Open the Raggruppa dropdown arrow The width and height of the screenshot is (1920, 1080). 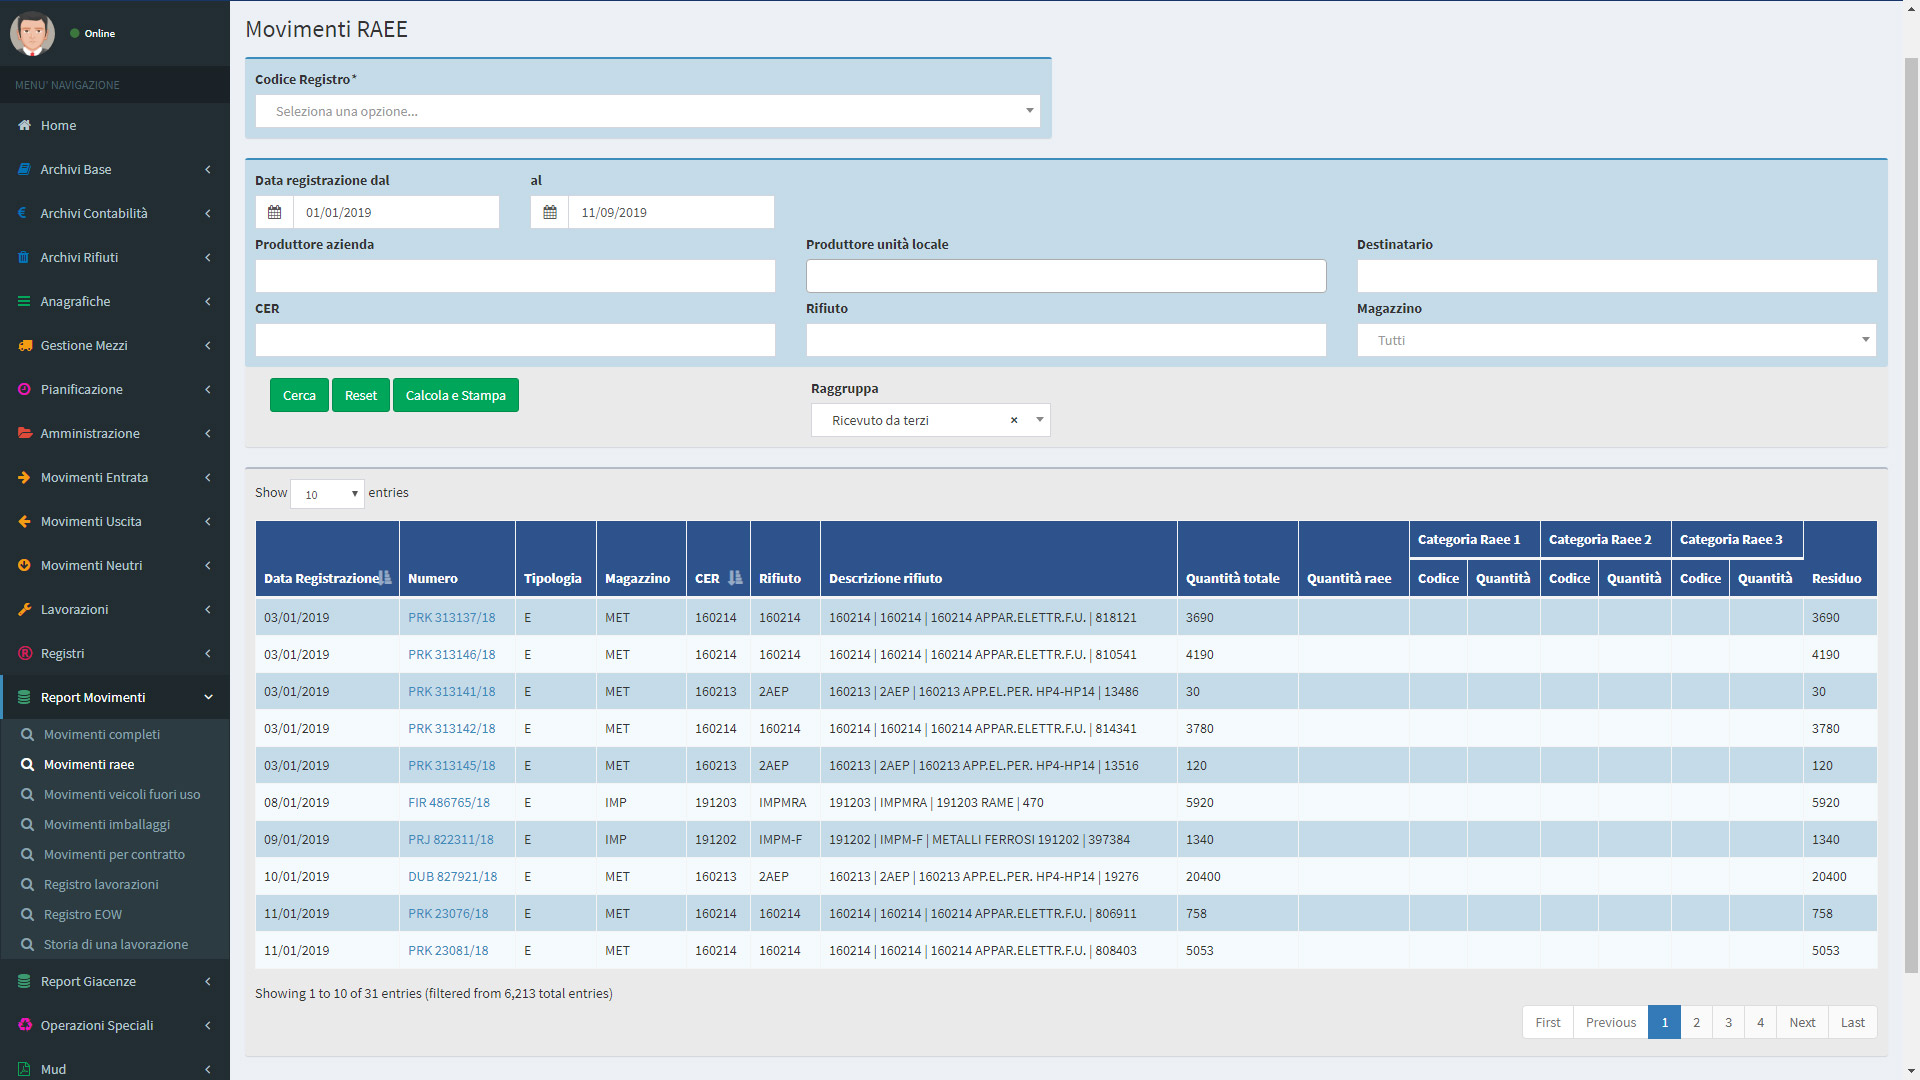point(1040,420)
